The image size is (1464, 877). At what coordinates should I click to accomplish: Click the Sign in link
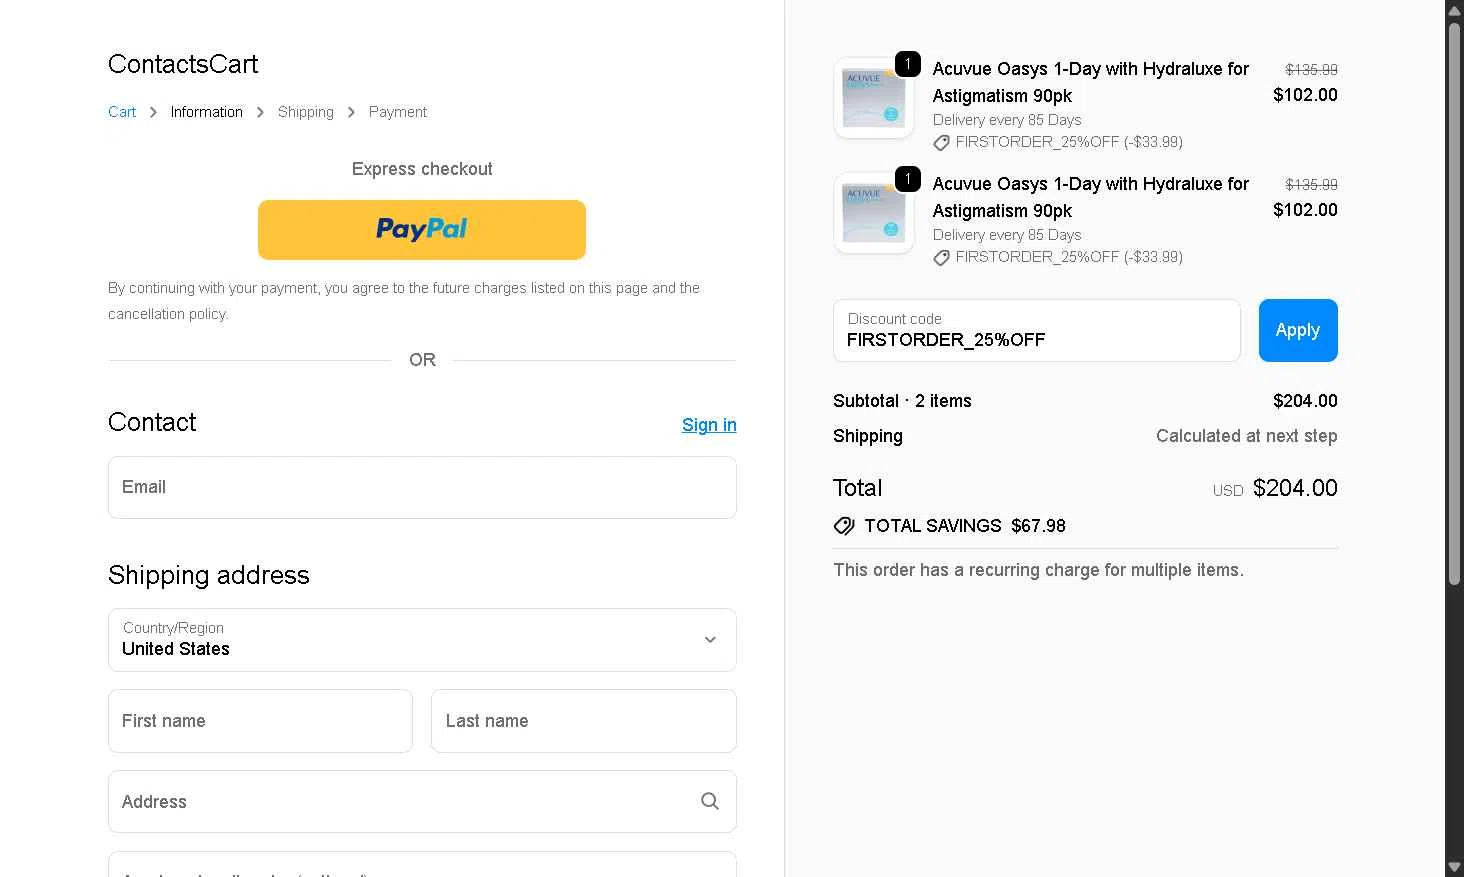tap(709, 425)
